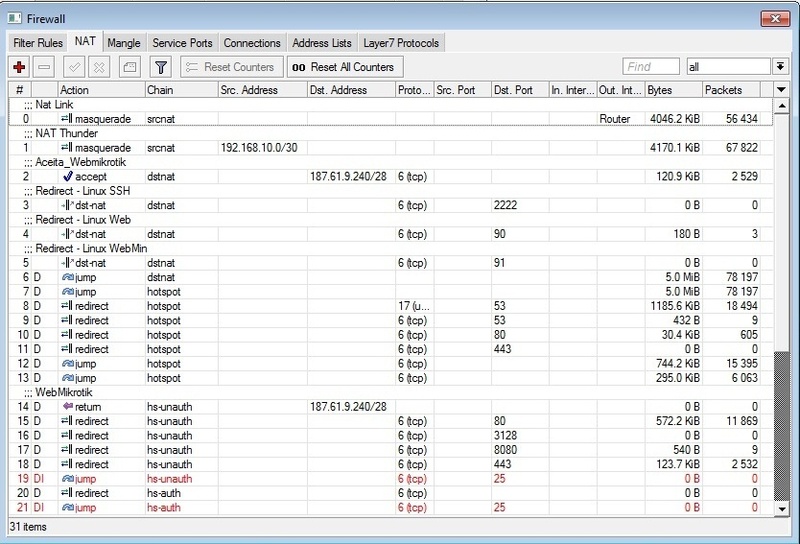Open Layer7 Protocols tab
800x544 pixels.
tap(401, 43)
